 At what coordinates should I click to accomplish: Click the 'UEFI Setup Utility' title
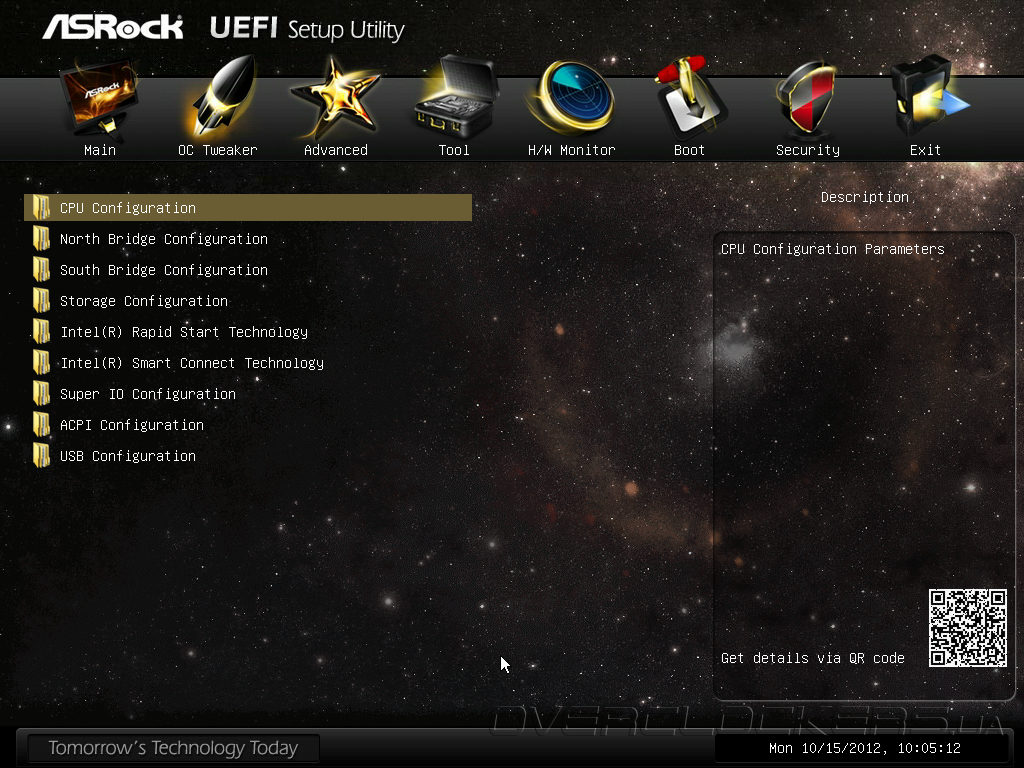[x=307, y=29]
